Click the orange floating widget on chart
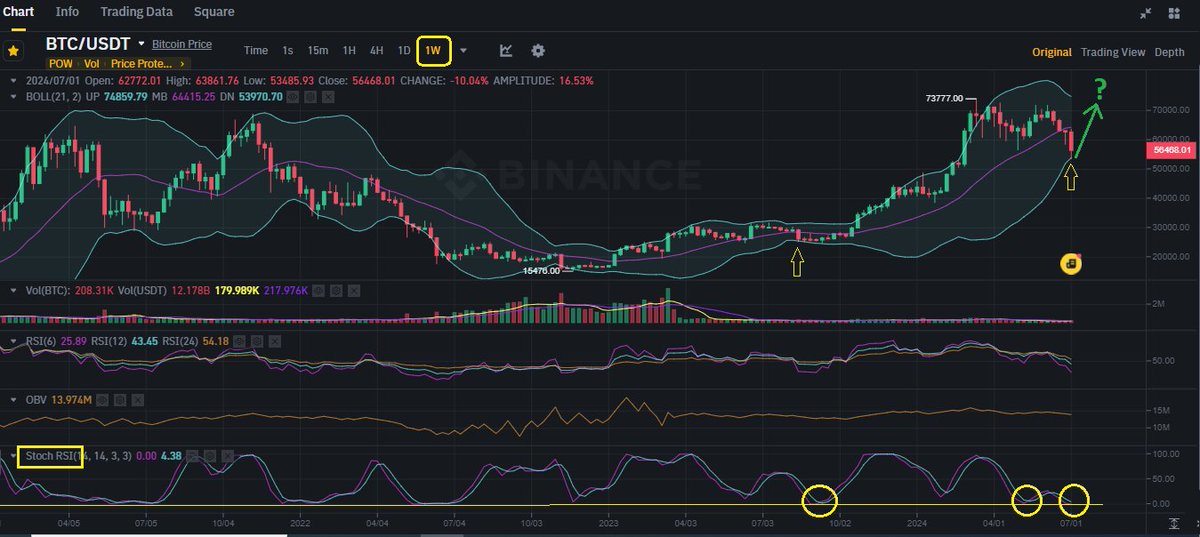Screen dimensions: 1200x537 (x=1071, y=263)
